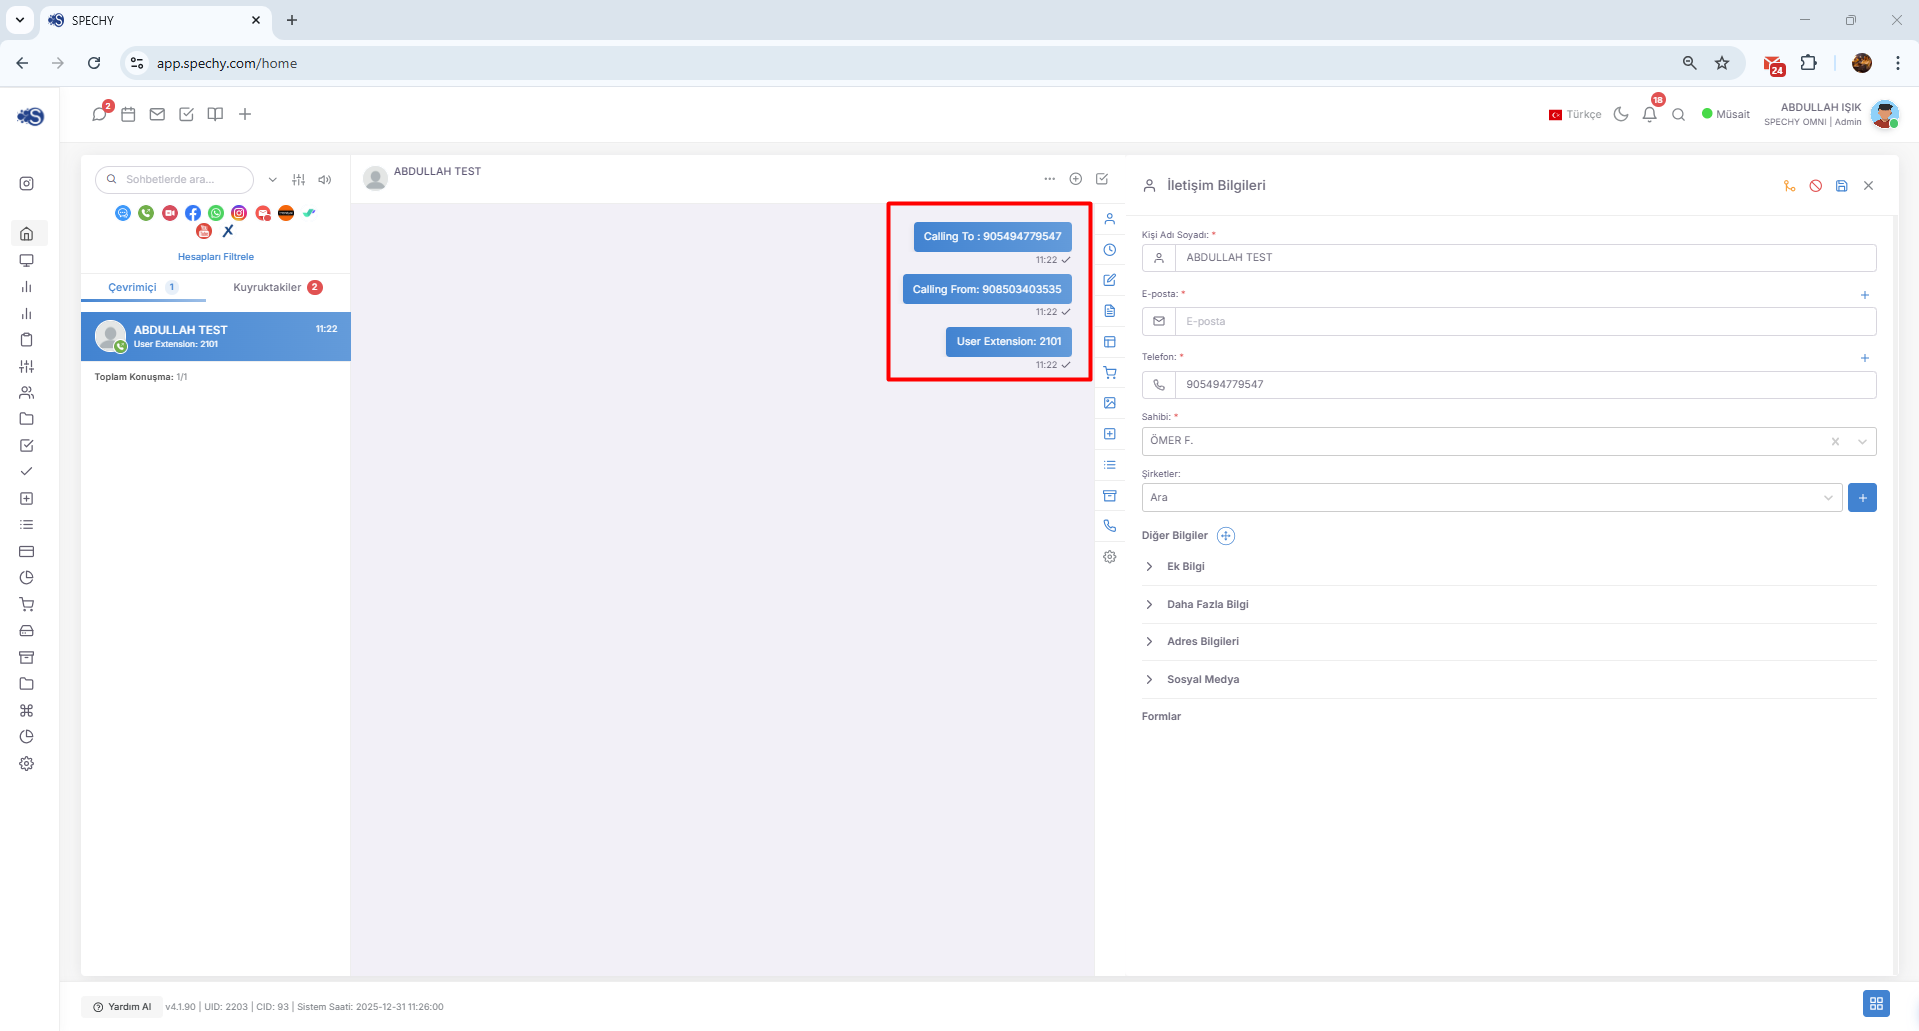
Task: Save contact with blue floppy disk icon
Action: click(1842, 186)
